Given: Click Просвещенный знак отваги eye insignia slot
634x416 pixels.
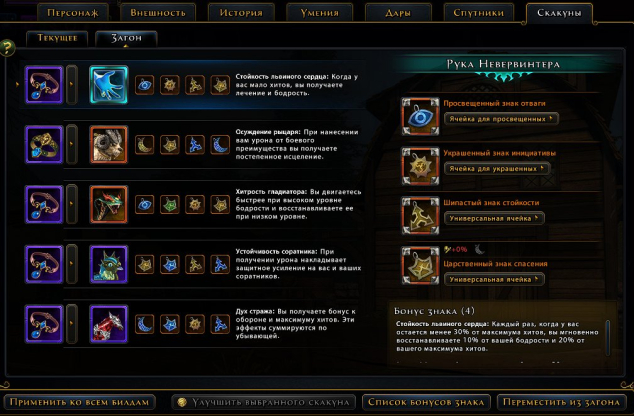Looking at the screenshot, I should [x=420, y=116].
